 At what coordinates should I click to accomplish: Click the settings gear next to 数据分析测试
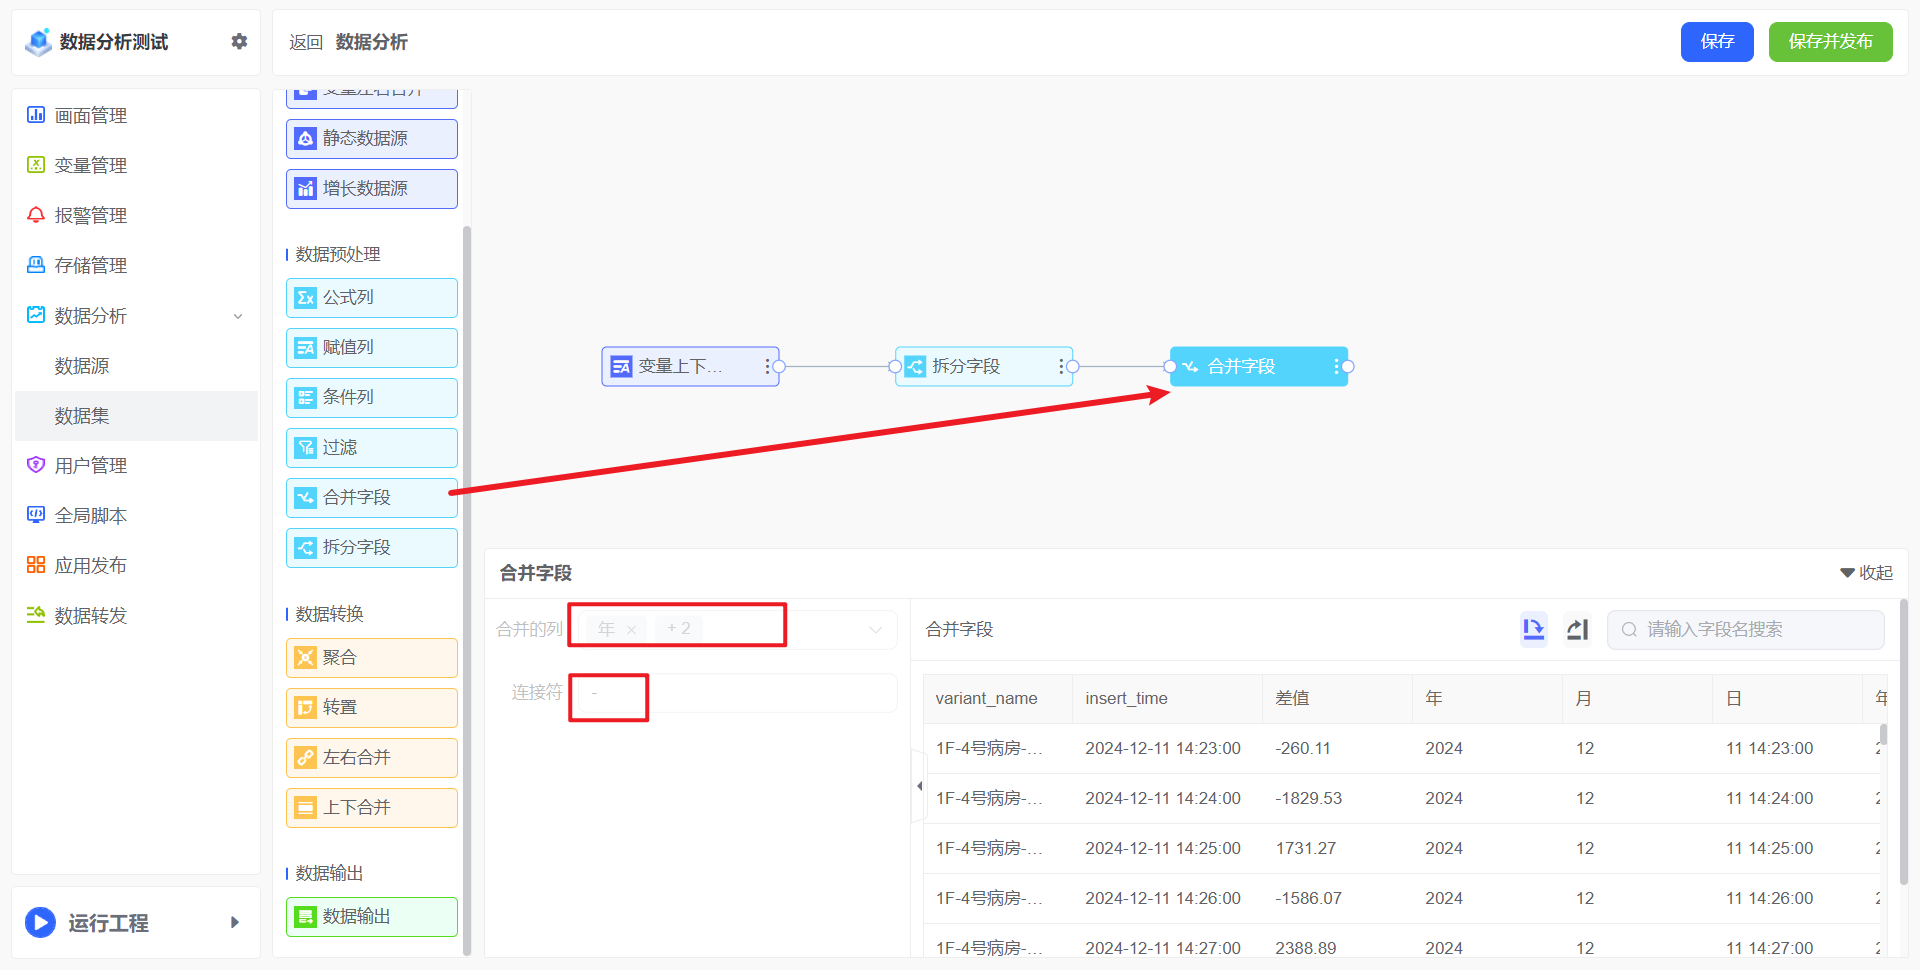point(239,41)
